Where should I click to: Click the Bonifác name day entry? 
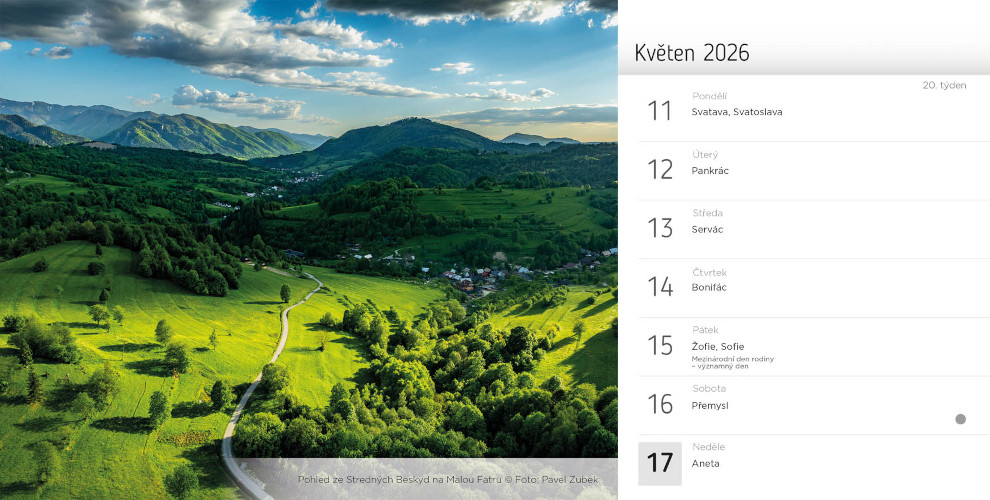pos(709,288)
